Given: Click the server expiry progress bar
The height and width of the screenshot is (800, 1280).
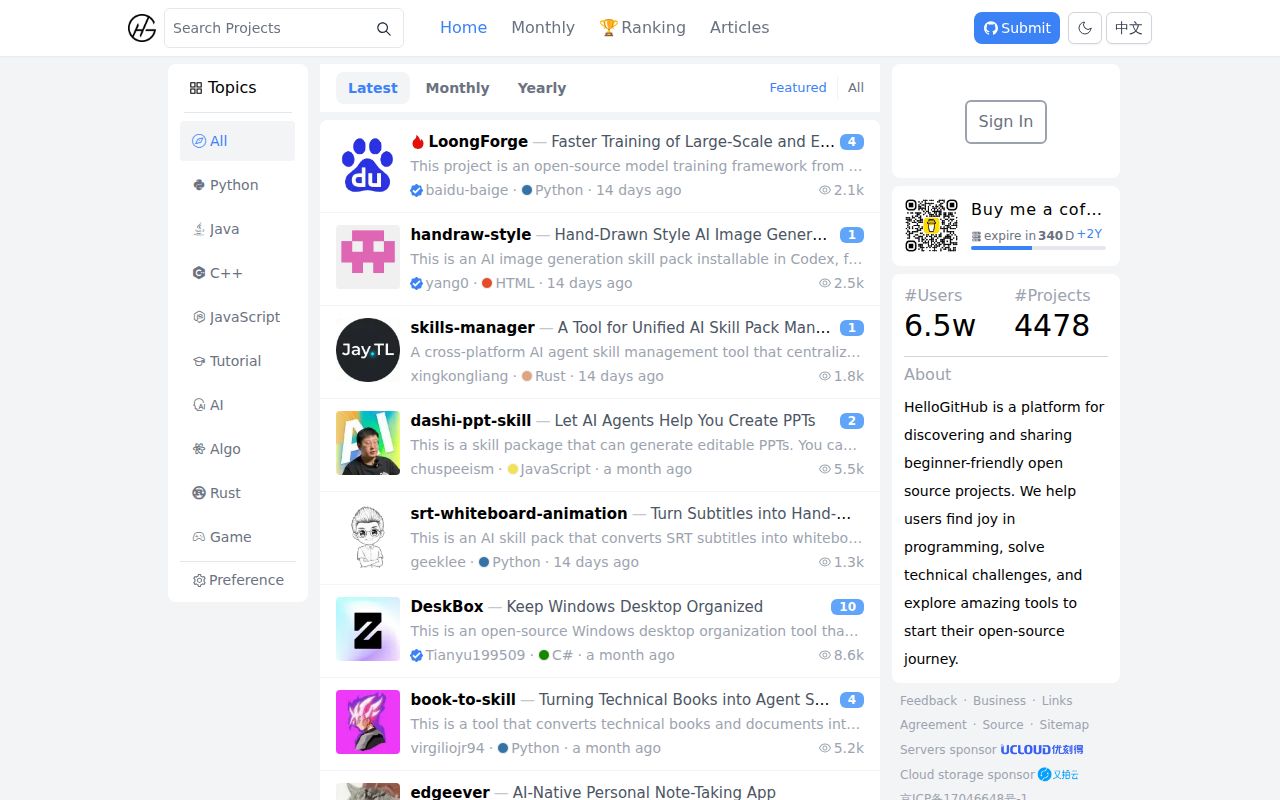Looking at the screenshot, I should point(1038,248).
